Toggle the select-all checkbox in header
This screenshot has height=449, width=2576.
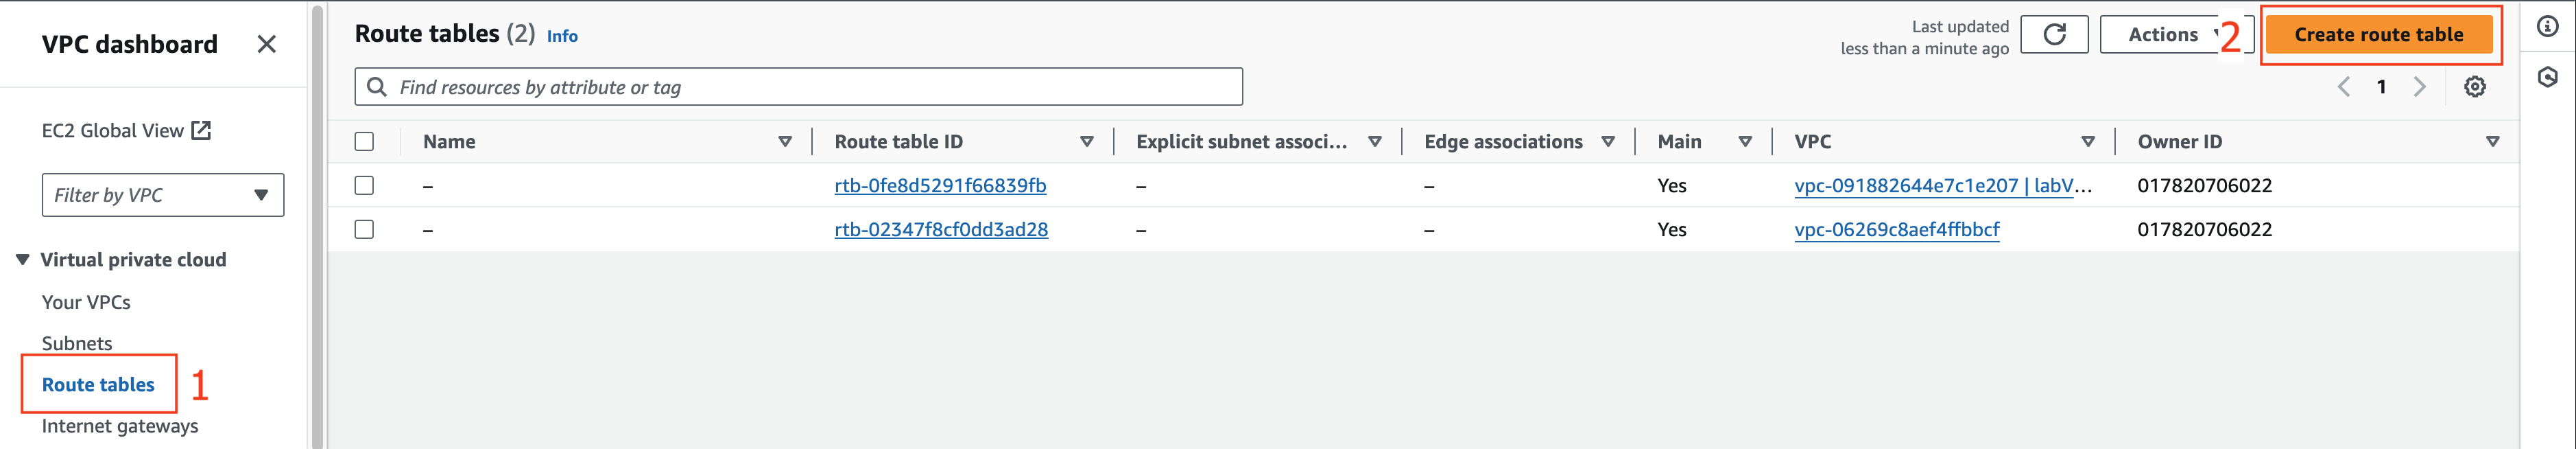tap(364, 142)
